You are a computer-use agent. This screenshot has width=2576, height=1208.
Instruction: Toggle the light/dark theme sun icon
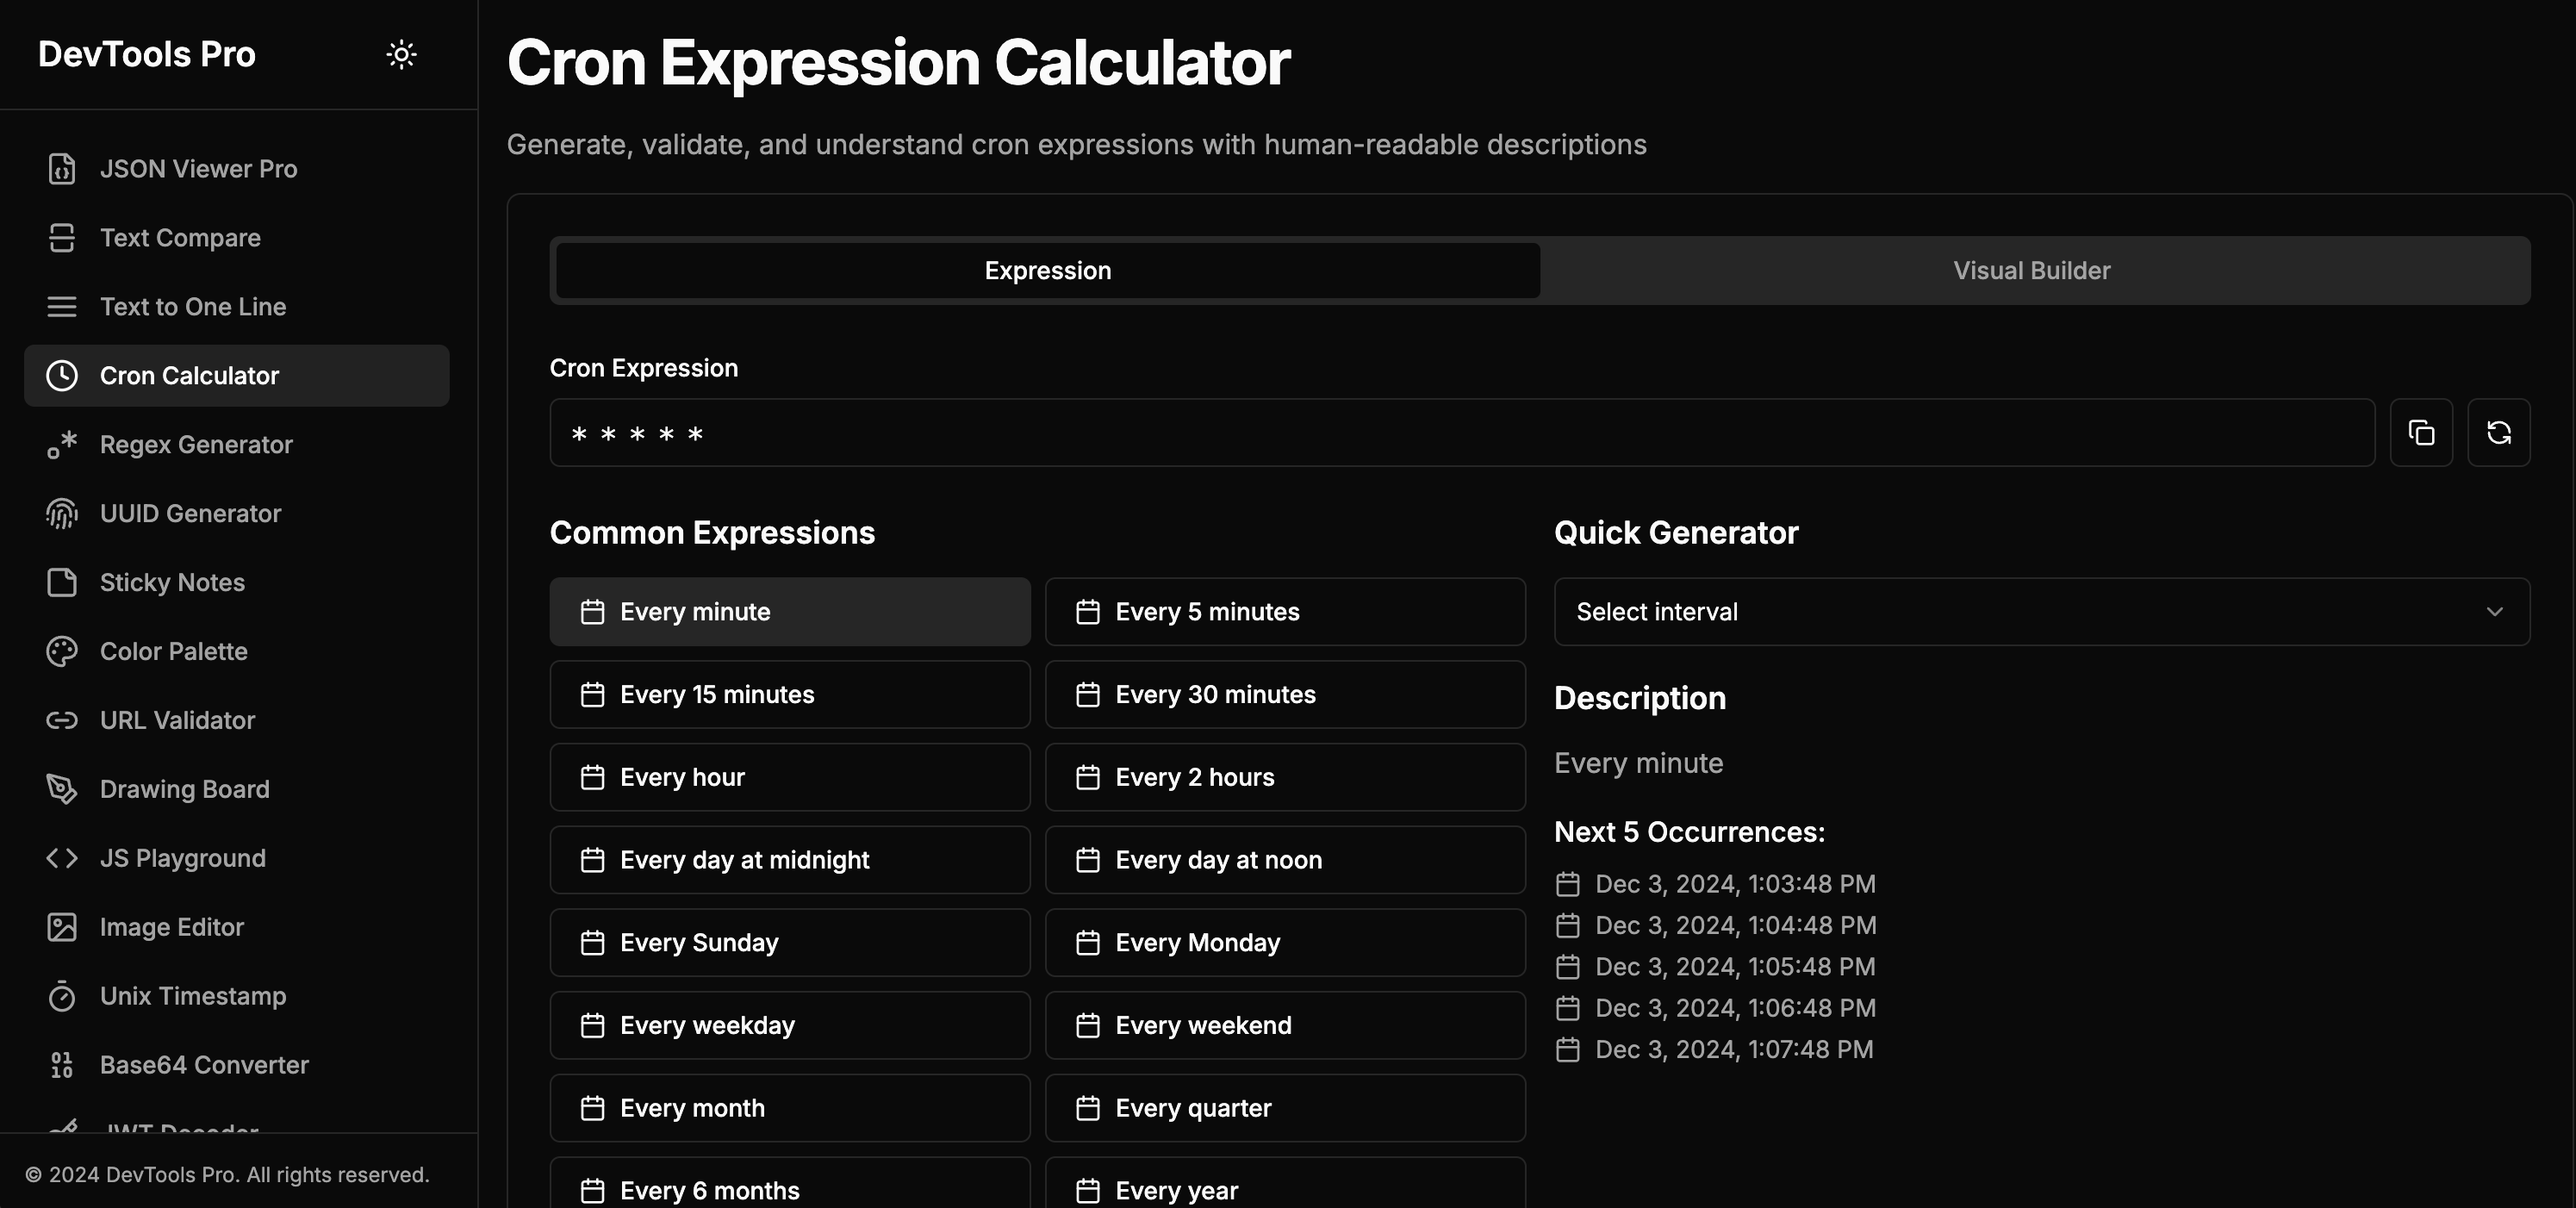401,54
